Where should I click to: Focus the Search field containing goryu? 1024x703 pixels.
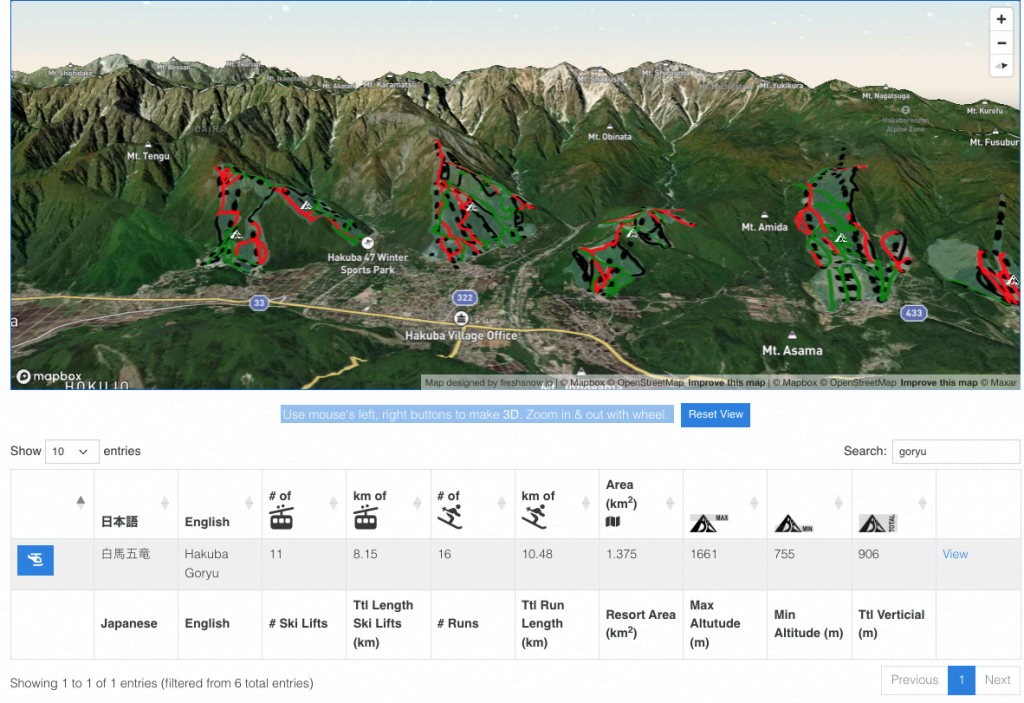click(955, 451)
